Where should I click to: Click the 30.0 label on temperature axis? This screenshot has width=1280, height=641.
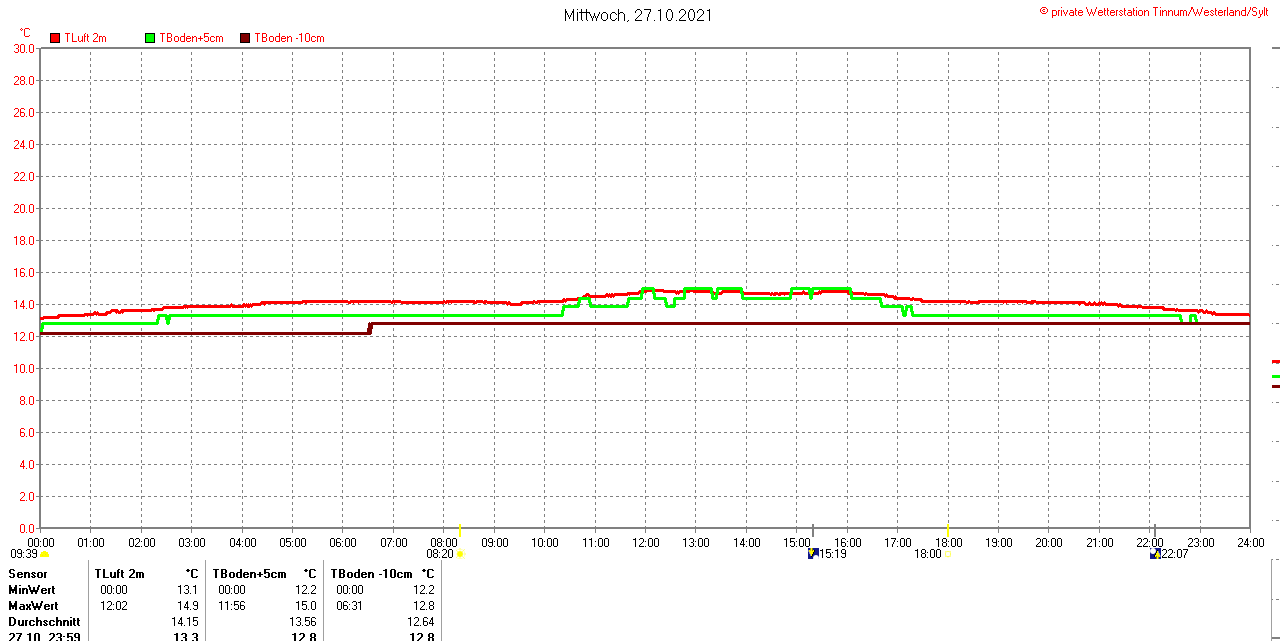click(x=24, y=48)
